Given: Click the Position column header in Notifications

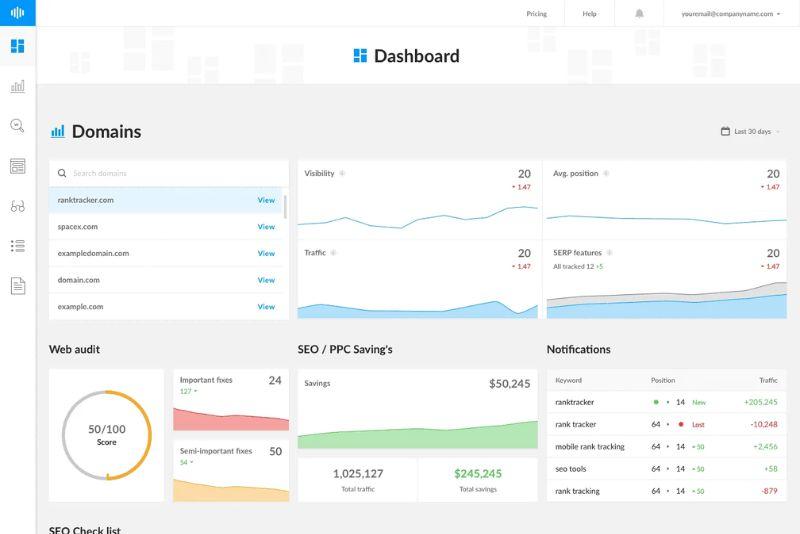Looking at the screenshot, I should [663, 380].
